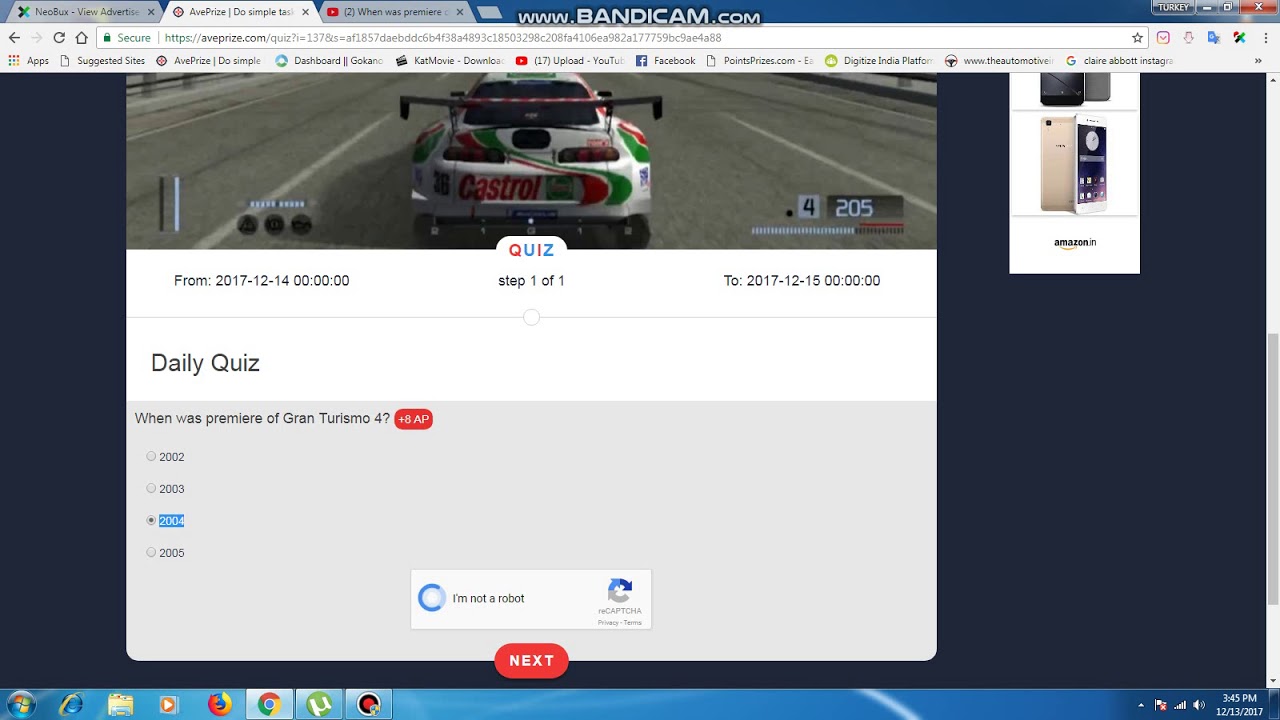
Task: Click the red NEXT button
Action: coord(531,661)
